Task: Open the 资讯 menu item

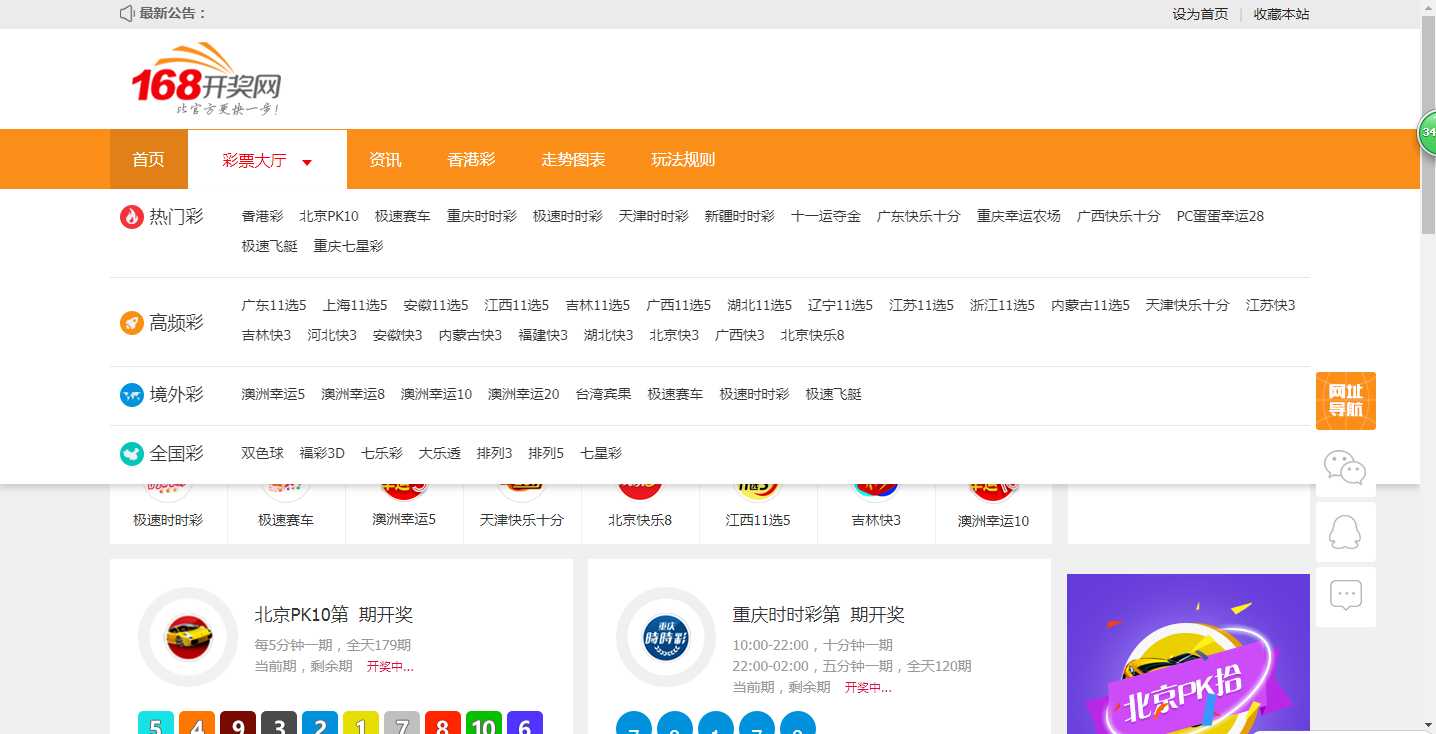Action: click(x=385, y=159)
